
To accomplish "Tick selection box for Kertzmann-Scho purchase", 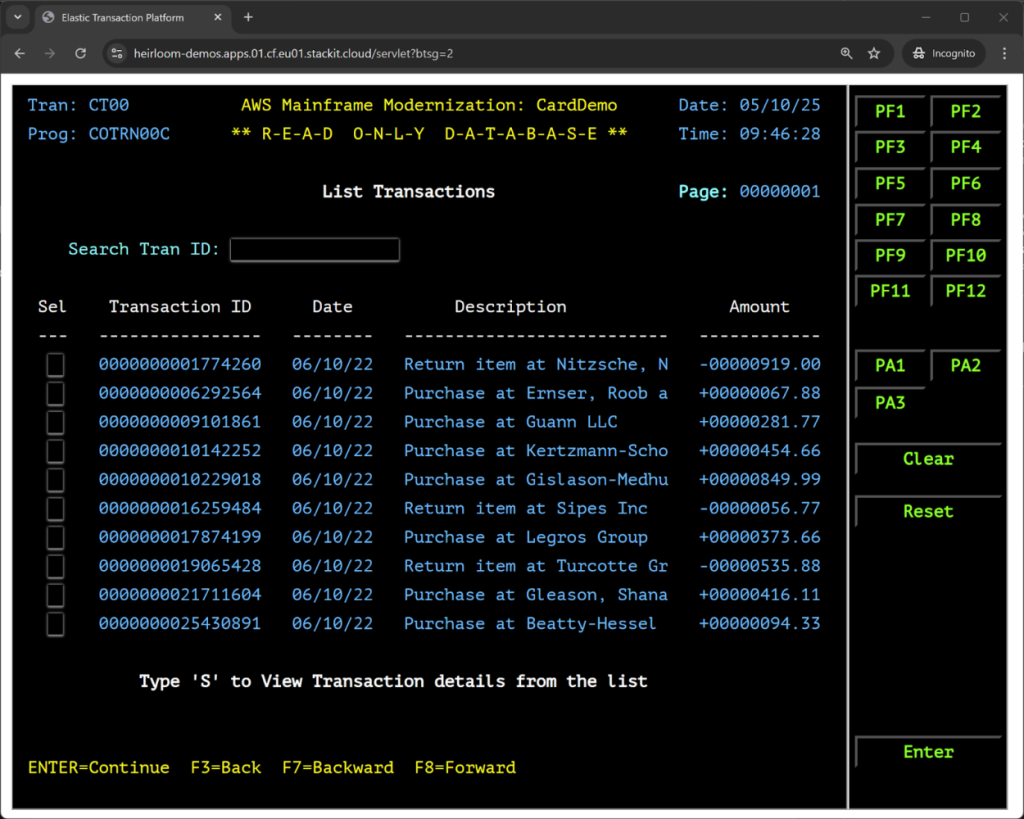I will coord(56,451).
